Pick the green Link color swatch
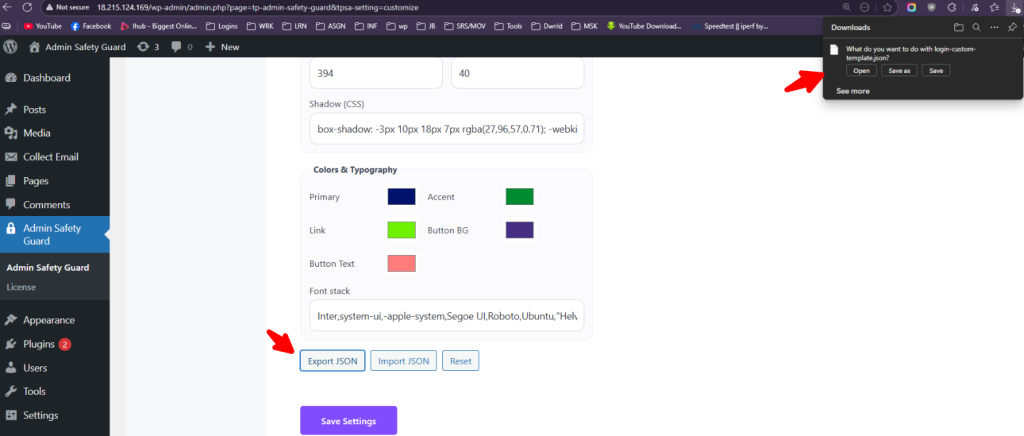Screen dimensions: 1024x436 point(401,230)
